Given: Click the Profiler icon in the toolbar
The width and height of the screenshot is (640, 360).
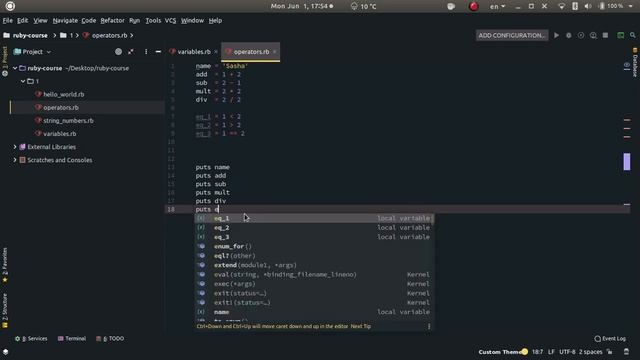Looking at the screenshot, I should (593, 36).
